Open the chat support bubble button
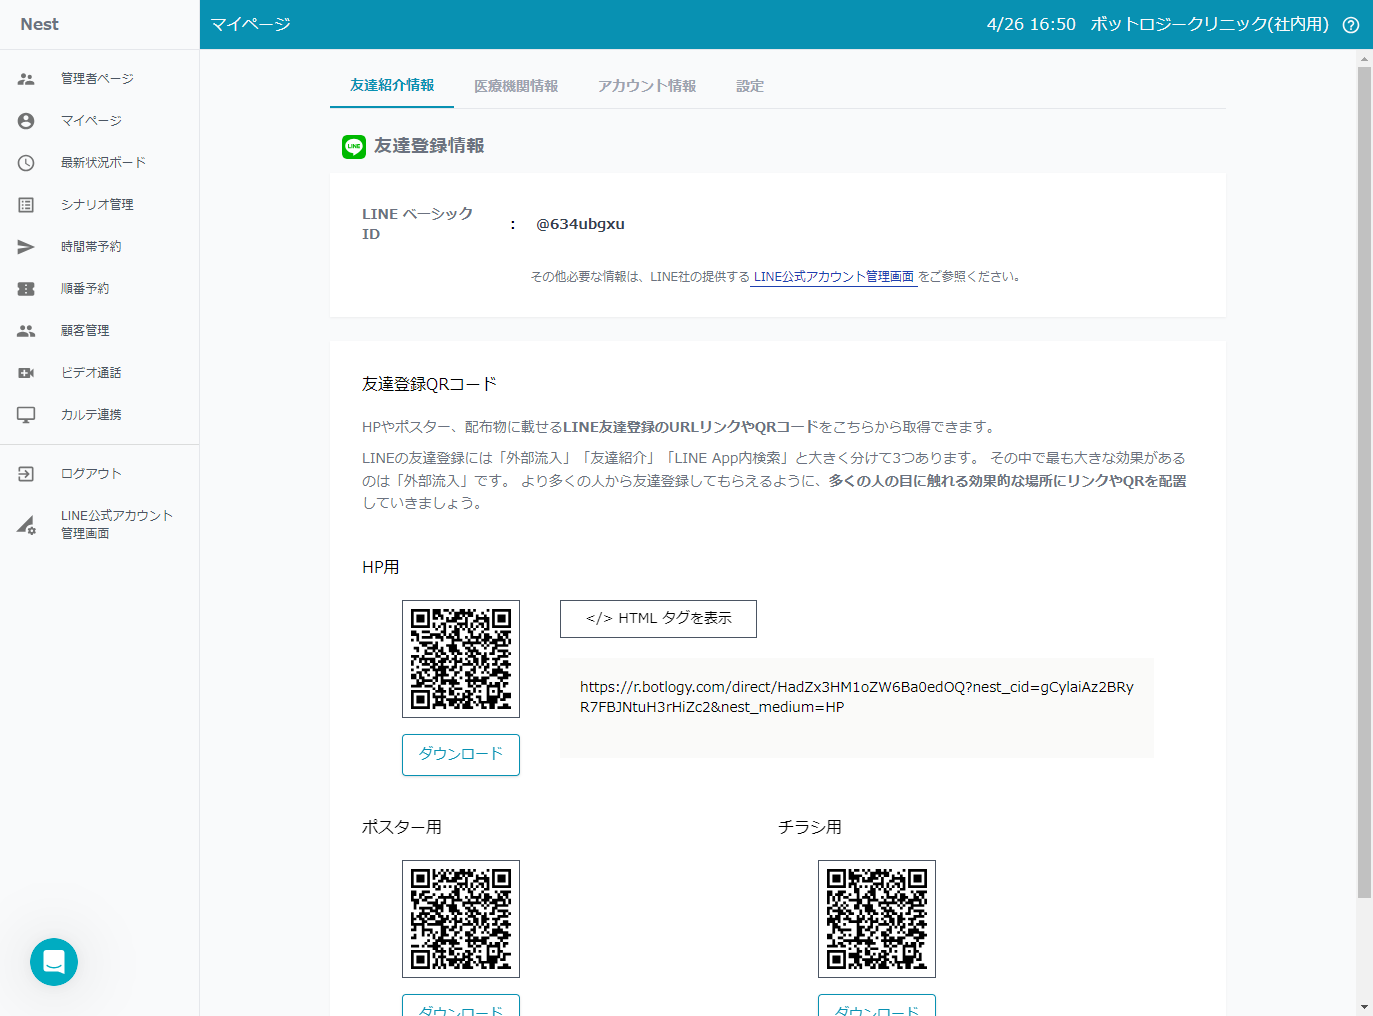The image size is (1373, 1016). (x=54, y=962)
